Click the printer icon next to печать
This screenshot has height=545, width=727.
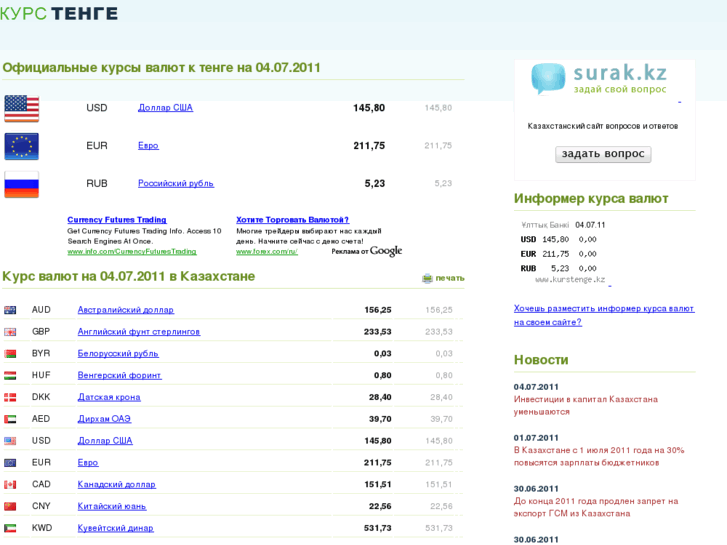[x=427, y=278]
